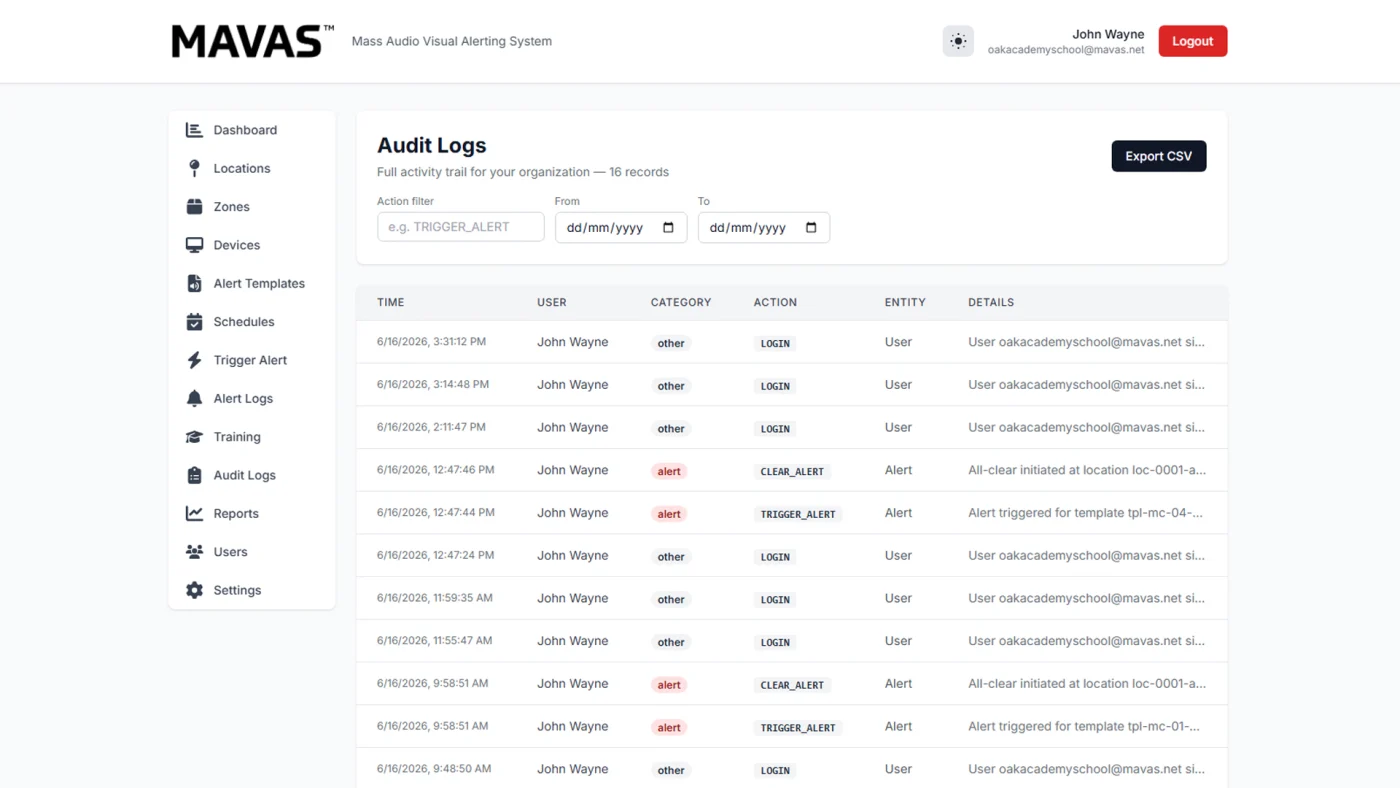Click the Schedules calendar-check icon
This screenshot has height=788, width=1400.
194,322
